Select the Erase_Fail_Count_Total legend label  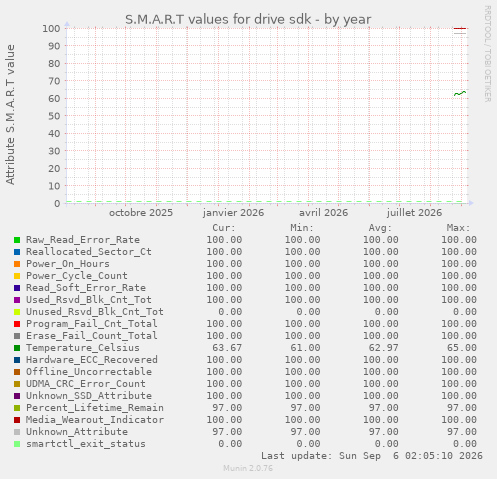92,336
